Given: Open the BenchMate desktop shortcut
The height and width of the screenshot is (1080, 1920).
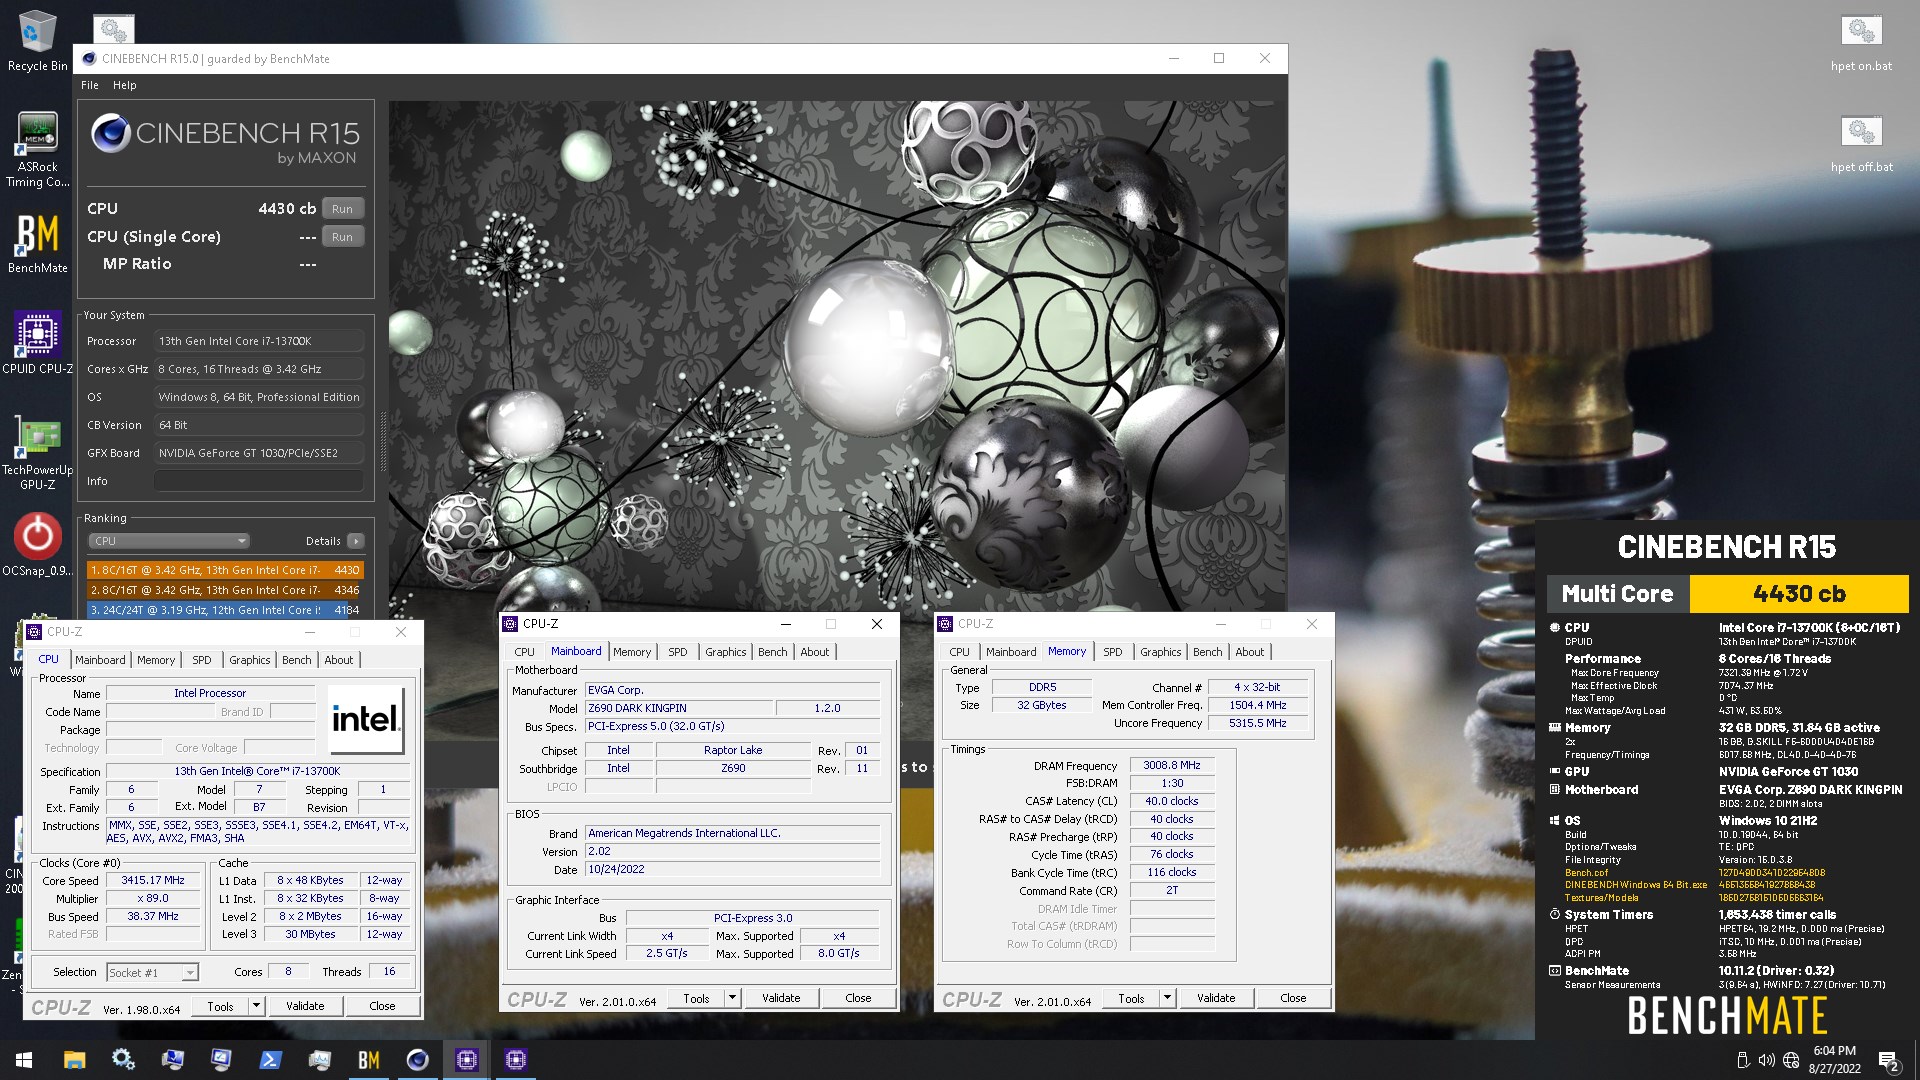Looking at the screenshot, I should coord(37,243).
